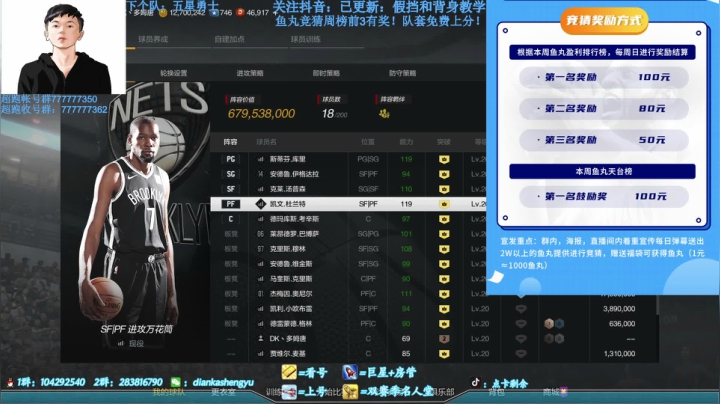This screenshot has height=404, width=720.
Task: Select player row 杰梅因.奥尼尔
Action: click(348, 294)
